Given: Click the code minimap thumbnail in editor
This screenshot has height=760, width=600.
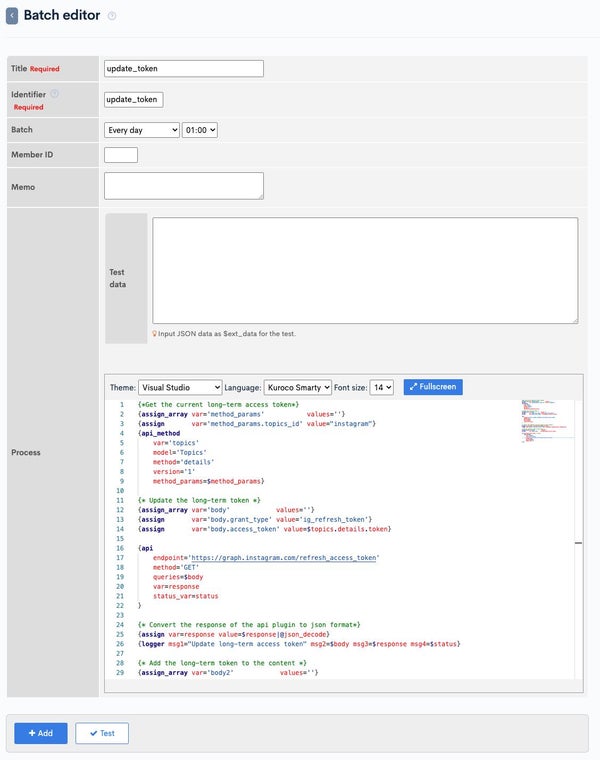Looking at the screenshot, I should 547,421.
